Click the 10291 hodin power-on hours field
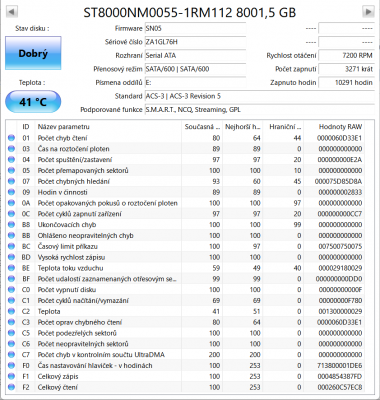Viewport: 380px width, 400px height. pos(346,83)
